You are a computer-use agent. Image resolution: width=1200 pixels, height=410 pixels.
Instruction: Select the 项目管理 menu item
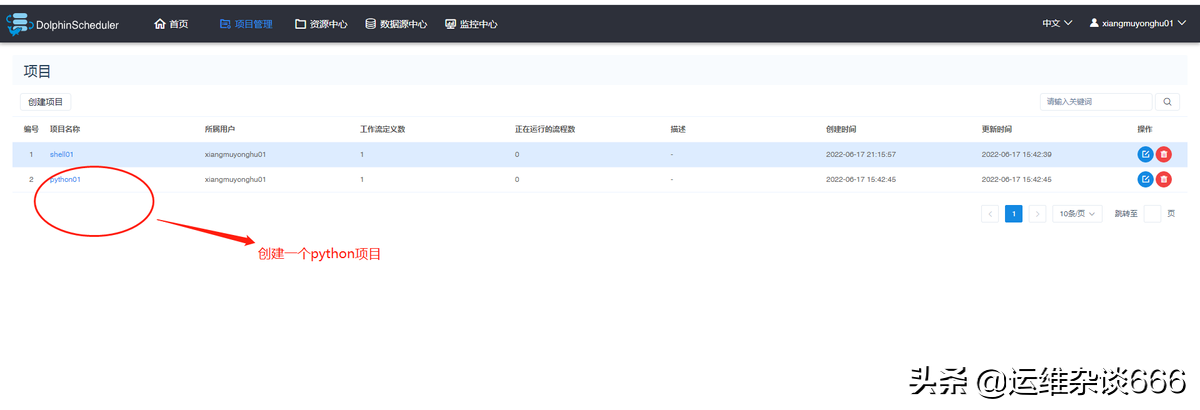coord(246,24)
